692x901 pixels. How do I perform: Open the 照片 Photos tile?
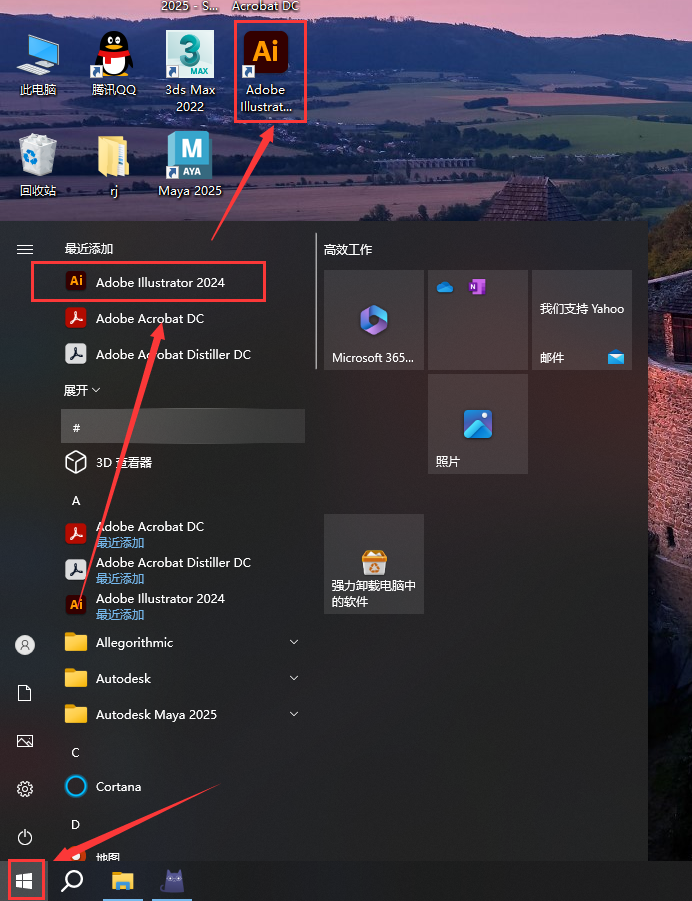(x=477, y=424)
